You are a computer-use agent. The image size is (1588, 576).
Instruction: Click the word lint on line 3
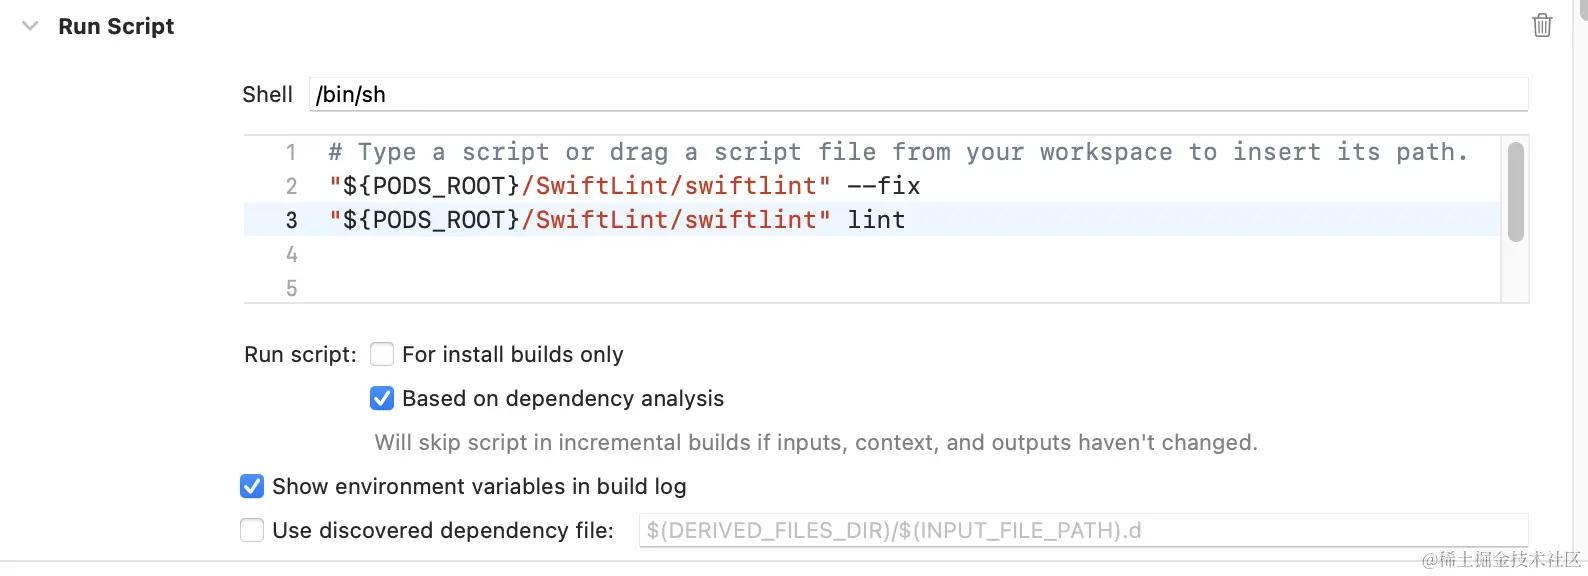point(876,220)
